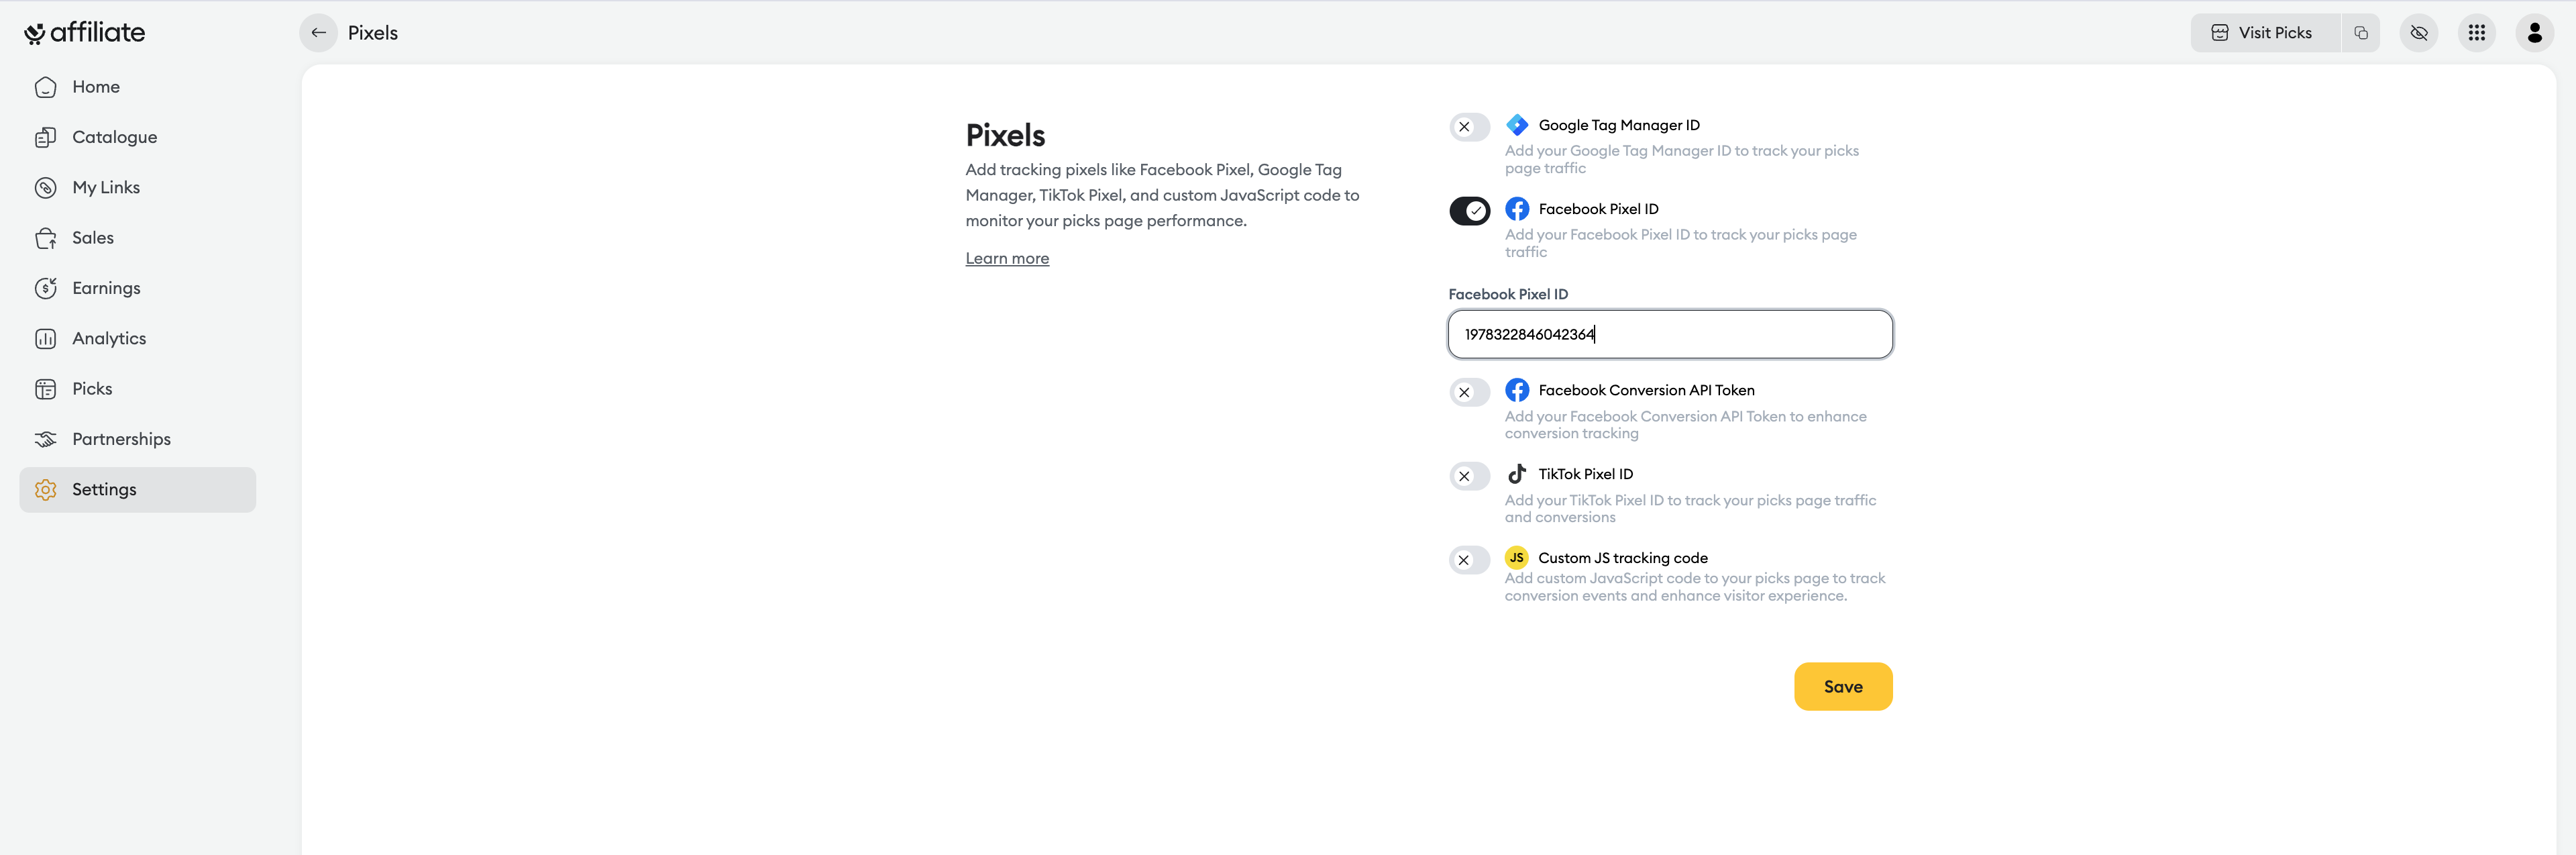2576x855 pixels.
Task: Click the copy link icon near Visit Picks
Action: pyautogui.click(x=2360, y=33)
